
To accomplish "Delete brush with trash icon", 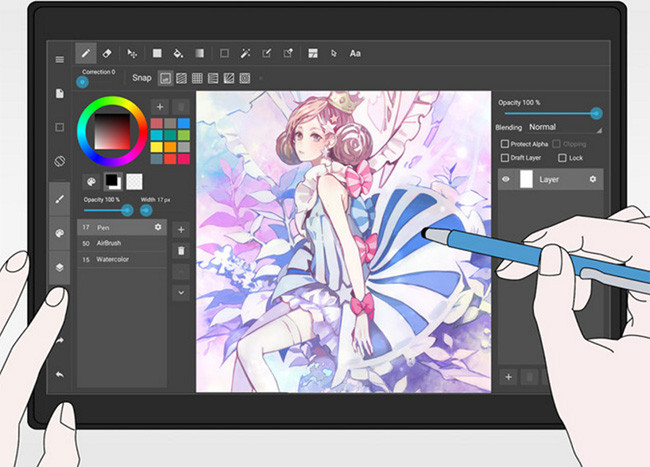I will [181, 250].
